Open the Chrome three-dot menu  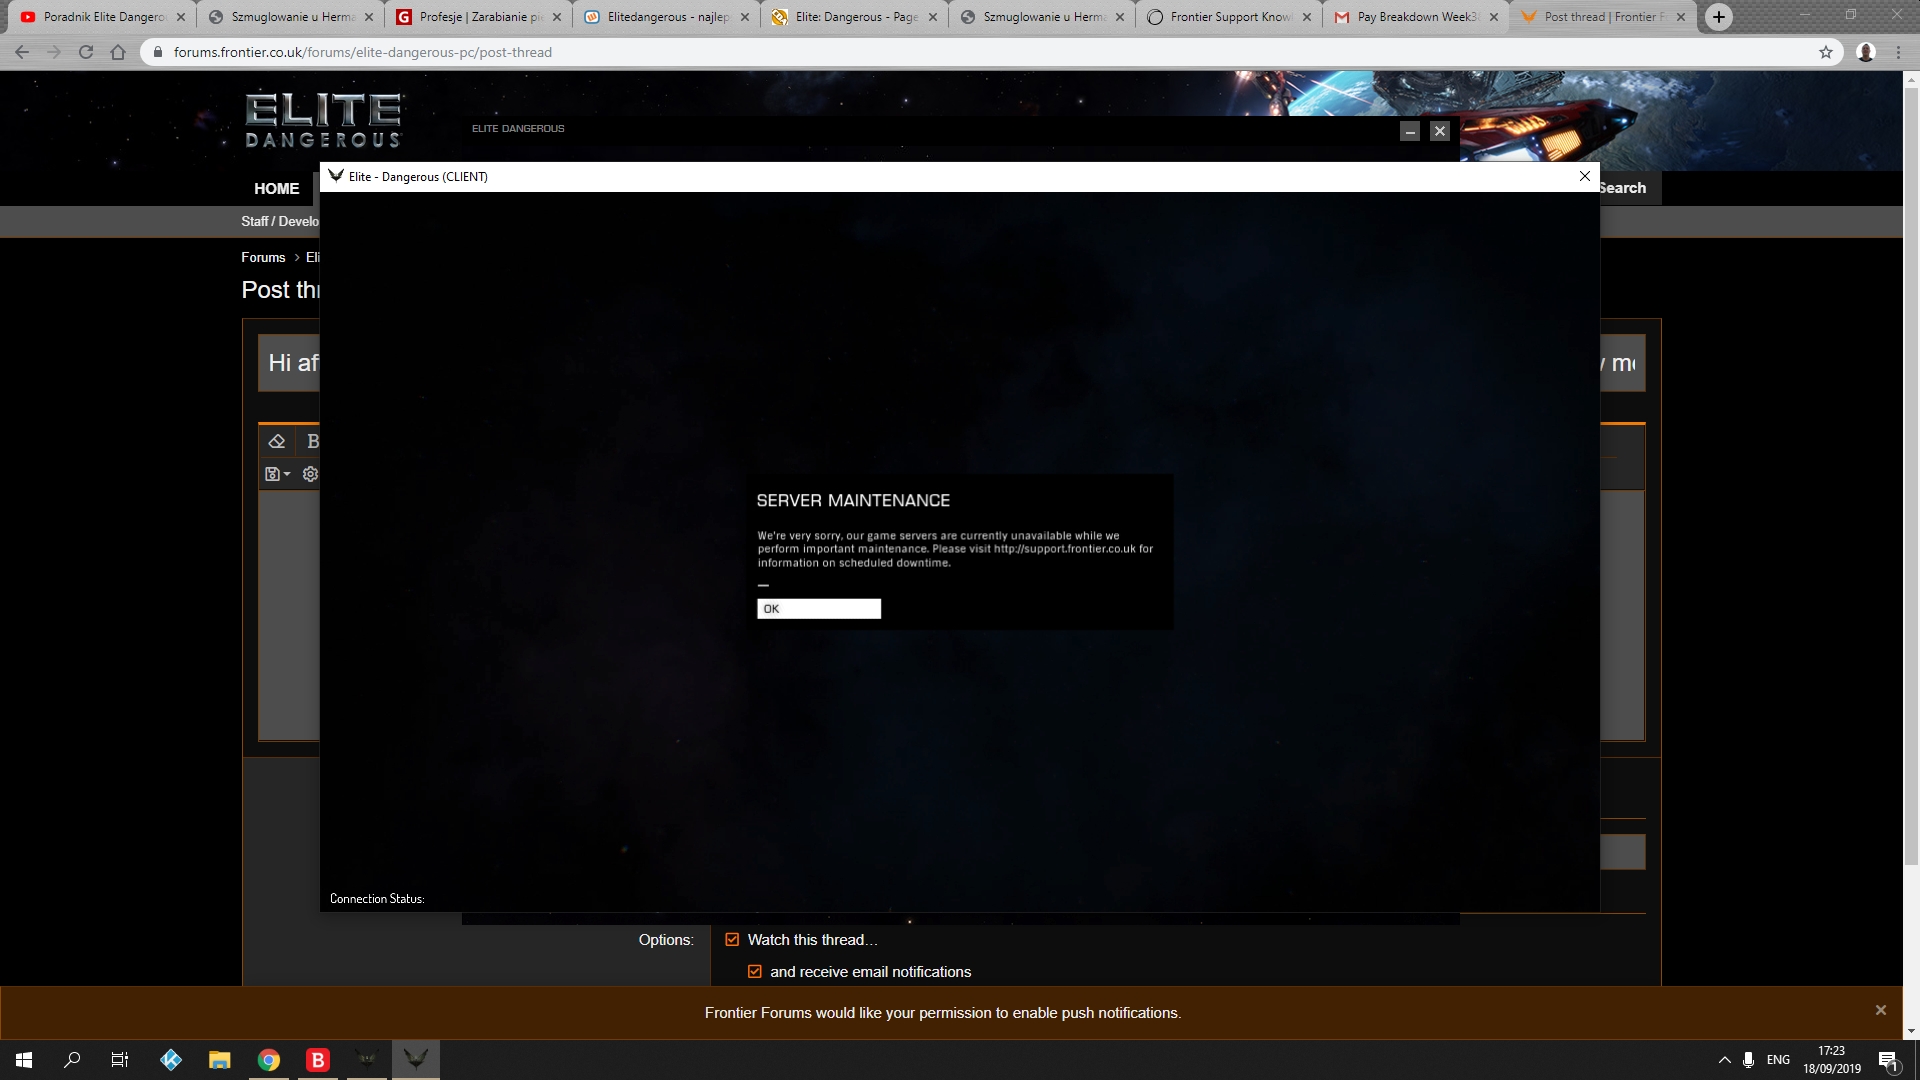(1898, 52)
